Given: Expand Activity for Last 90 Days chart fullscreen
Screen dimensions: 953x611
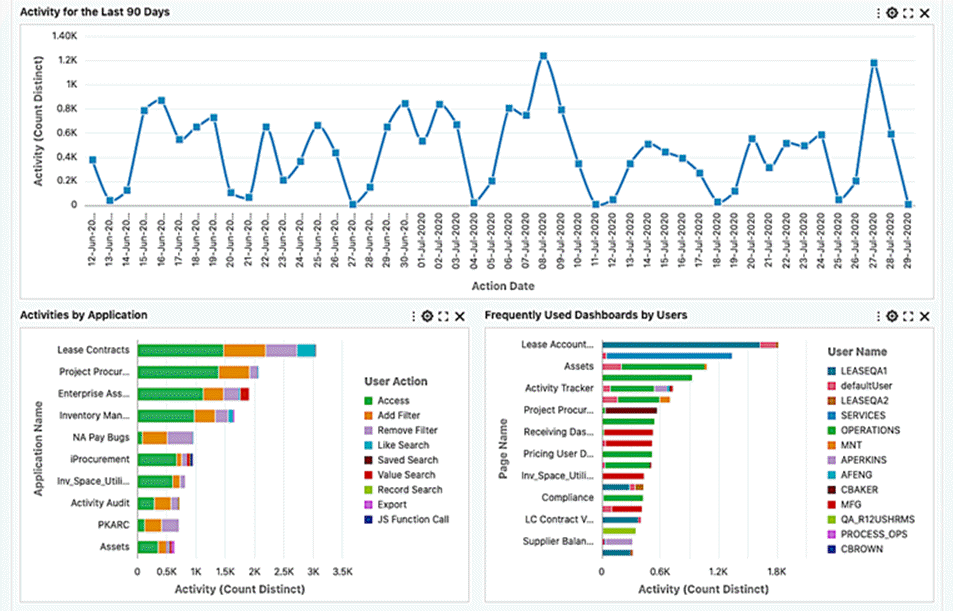Looking at the screenshot, I should click(908, 13).
